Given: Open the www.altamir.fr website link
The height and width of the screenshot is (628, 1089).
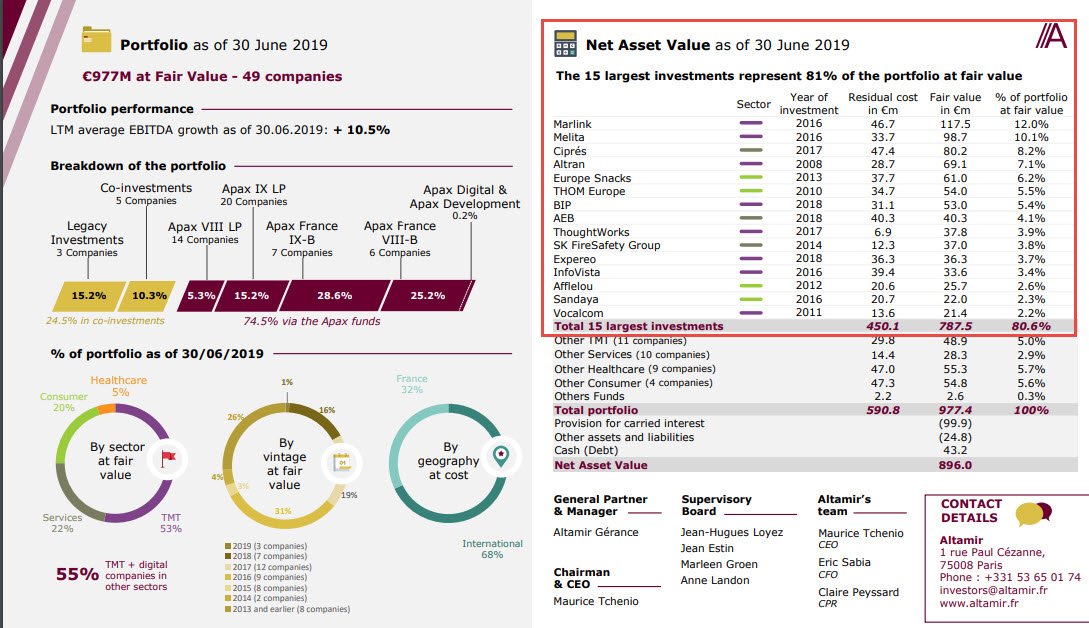Looking at the screenshot, I should coord(979,603).
